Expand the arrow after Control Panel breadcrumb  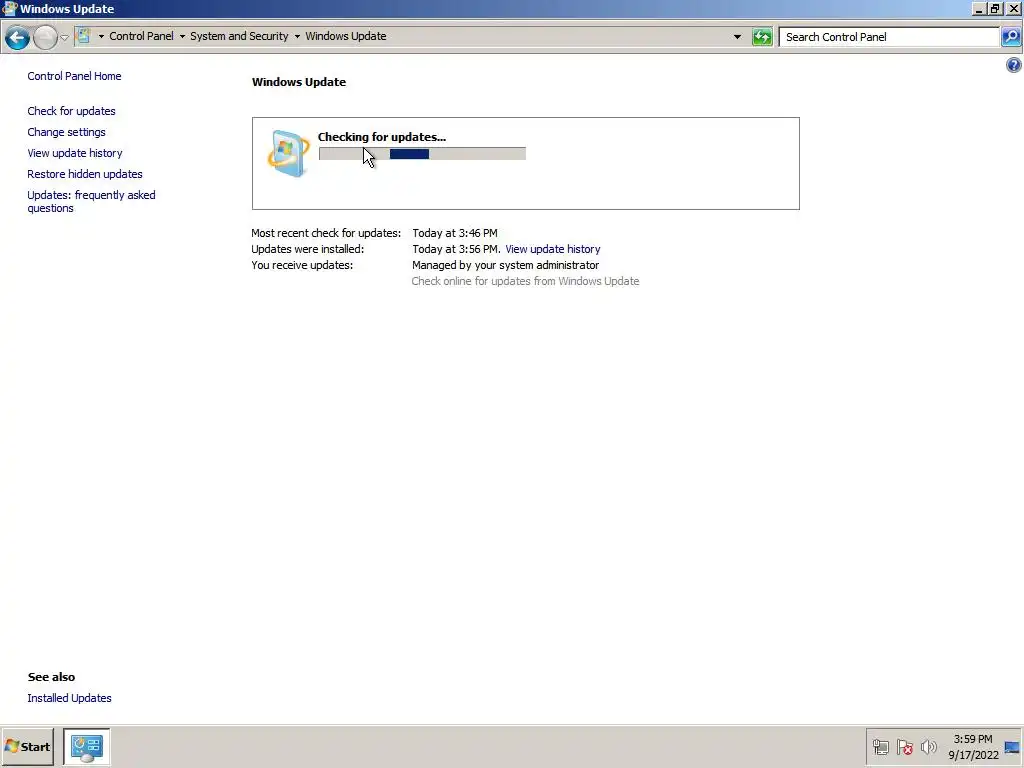click(182, 37)
